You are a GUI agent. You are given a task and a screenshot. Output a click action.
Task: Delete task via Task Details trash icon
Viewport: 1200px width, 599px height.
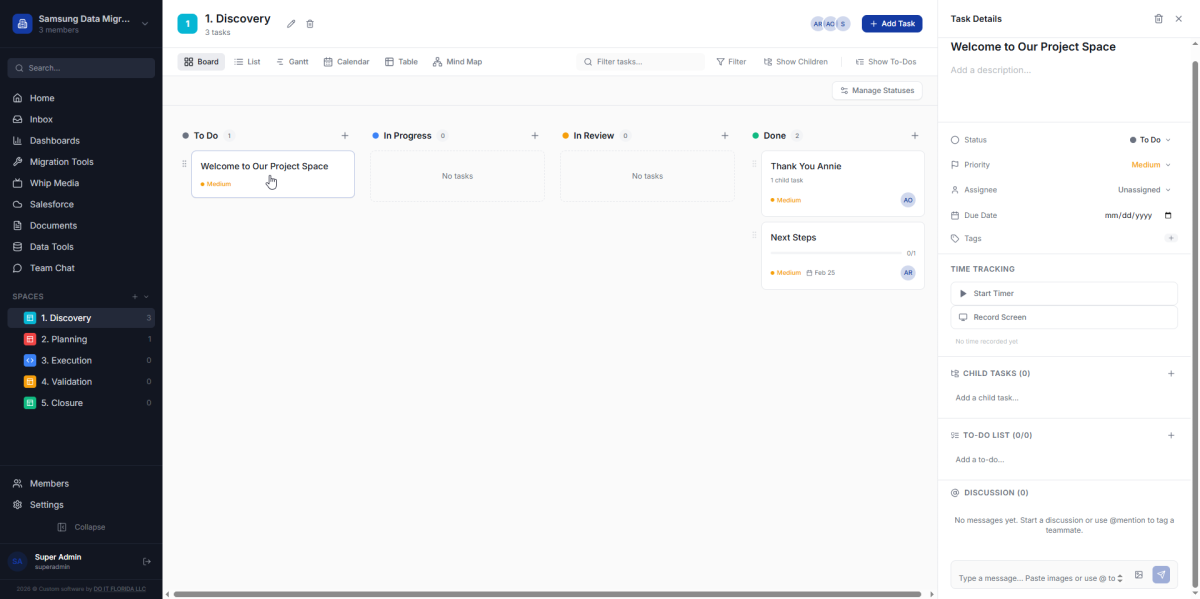[1158, 19]
